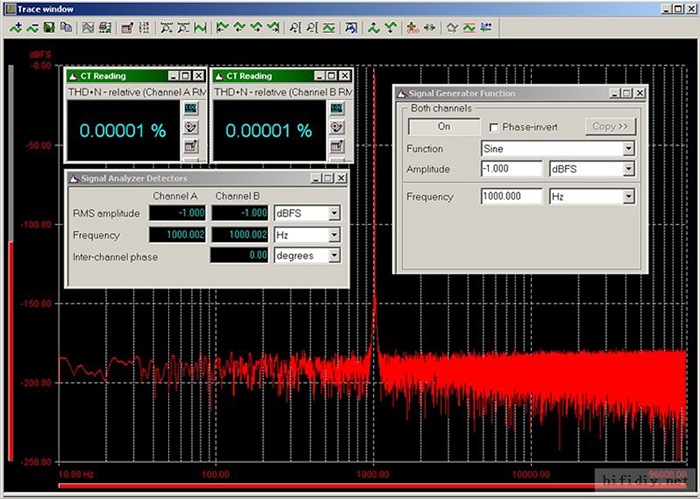Screen dimensions: 700x499
Task: Open trace settings icon with pencil
Action: point(127,28)
